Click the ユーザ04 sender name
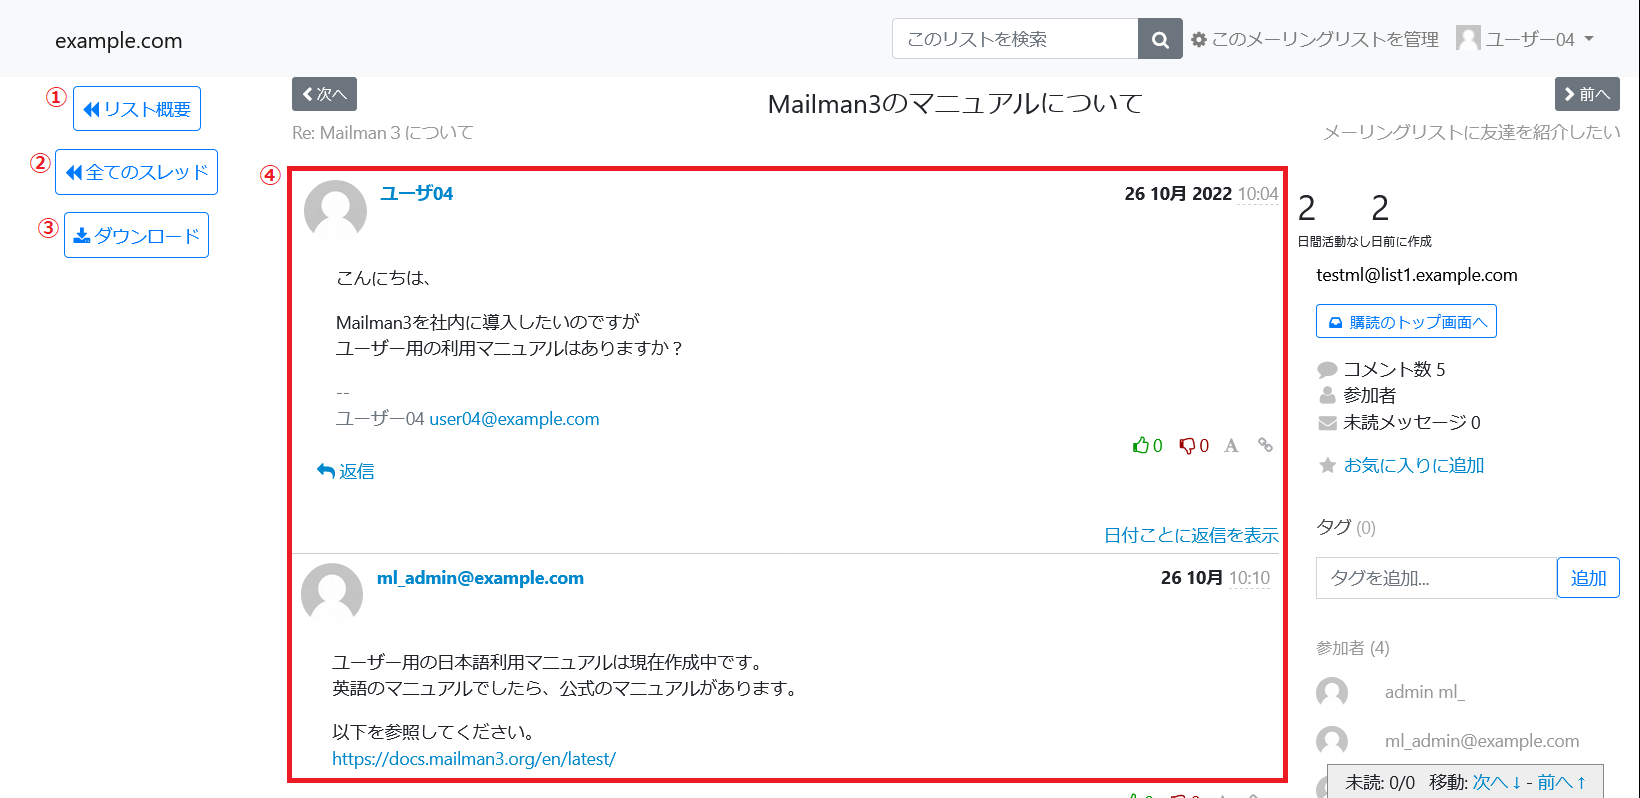The width and height of the screenshot is (1640, 798). click(417, 193)
